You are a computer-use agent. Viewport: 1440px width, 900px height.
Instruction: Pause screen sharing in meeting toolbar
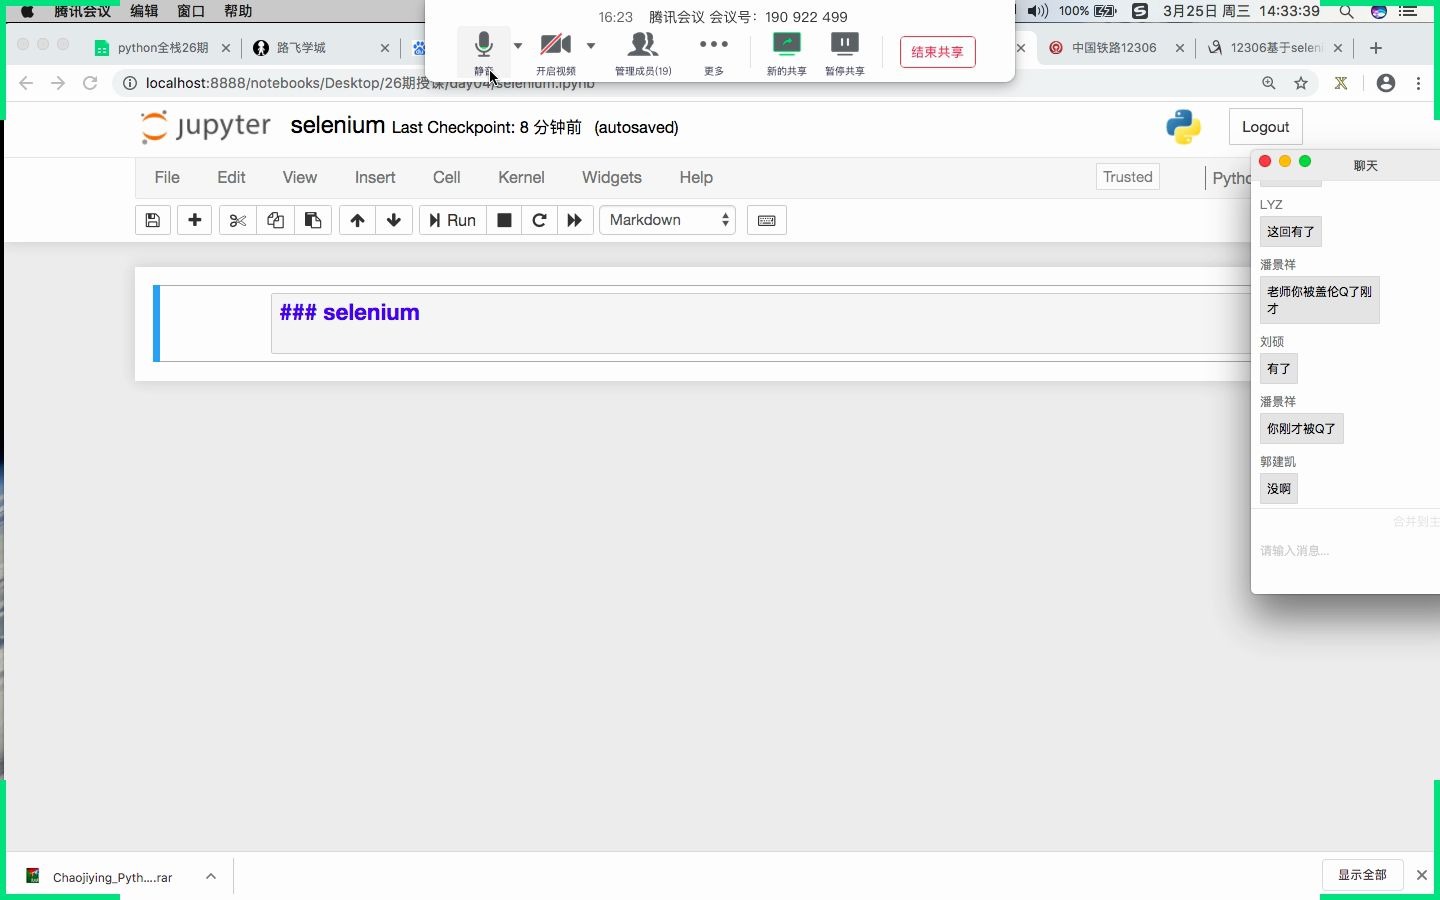845,52
